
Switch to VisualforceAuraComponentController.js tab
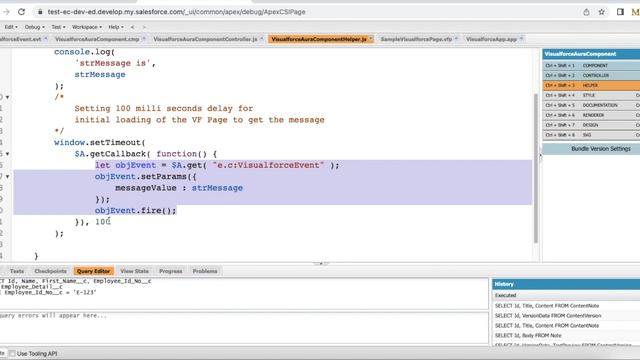click(x=205, y=39)
